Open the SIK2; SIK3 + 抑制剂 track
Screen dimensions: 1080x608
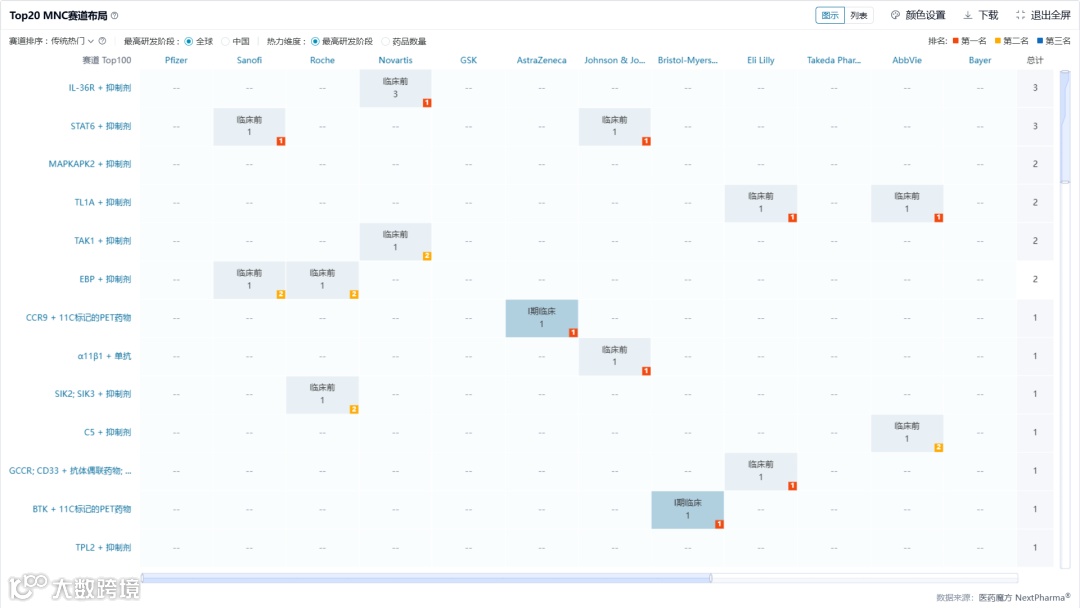[93, 394]
